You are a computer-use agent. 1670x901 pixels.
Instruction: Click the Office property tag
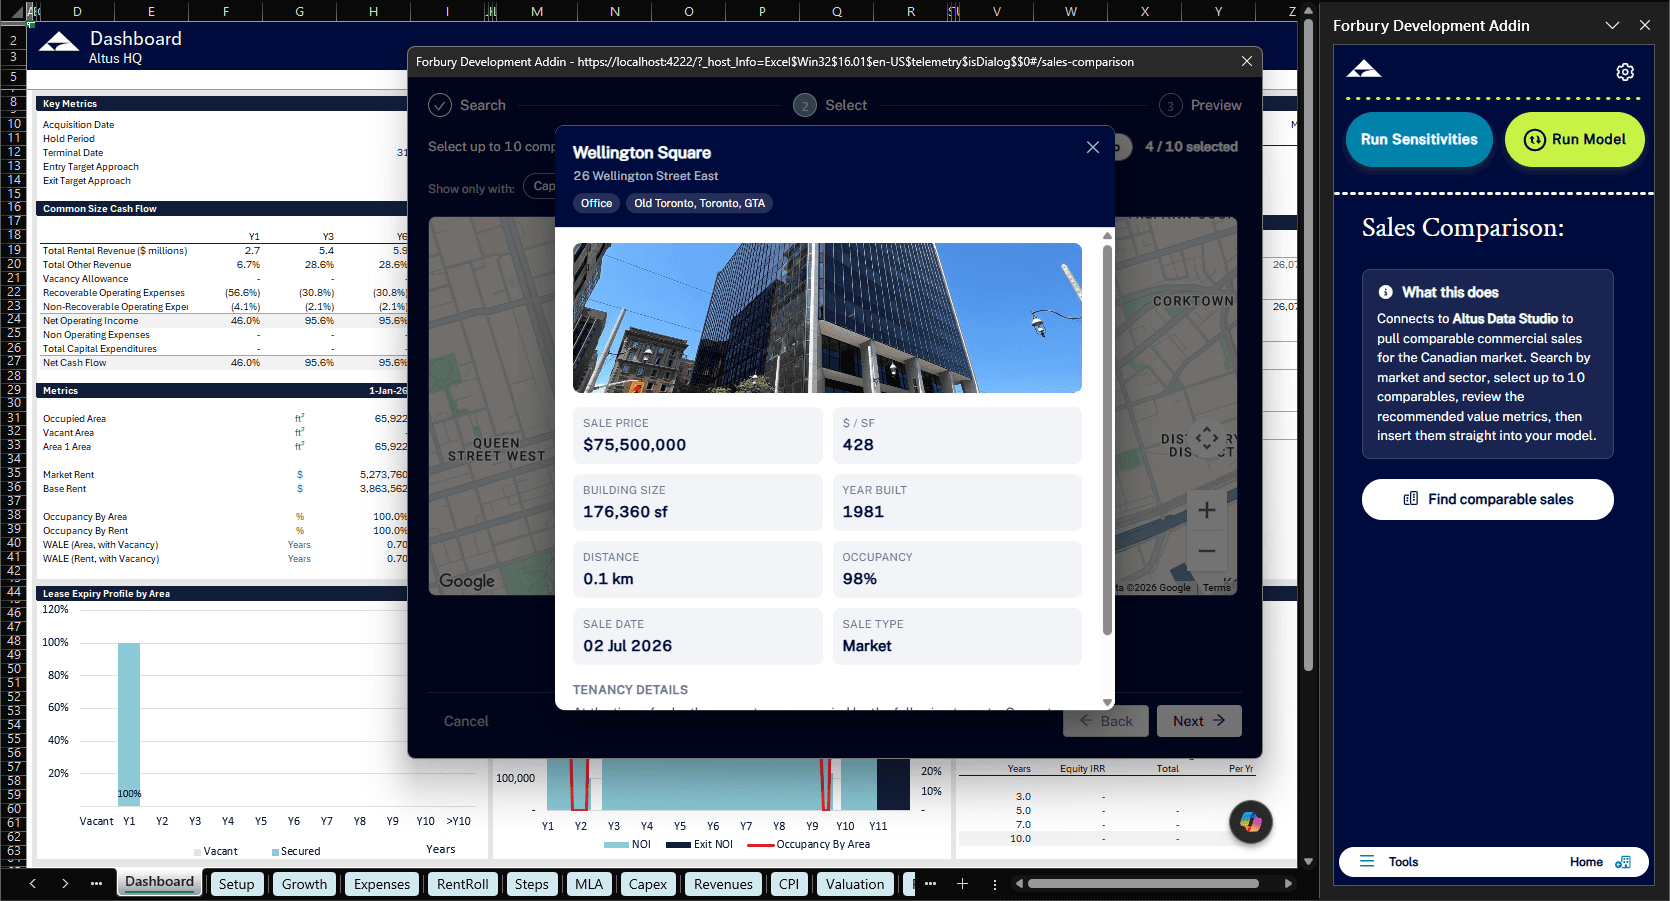(596, 203)
